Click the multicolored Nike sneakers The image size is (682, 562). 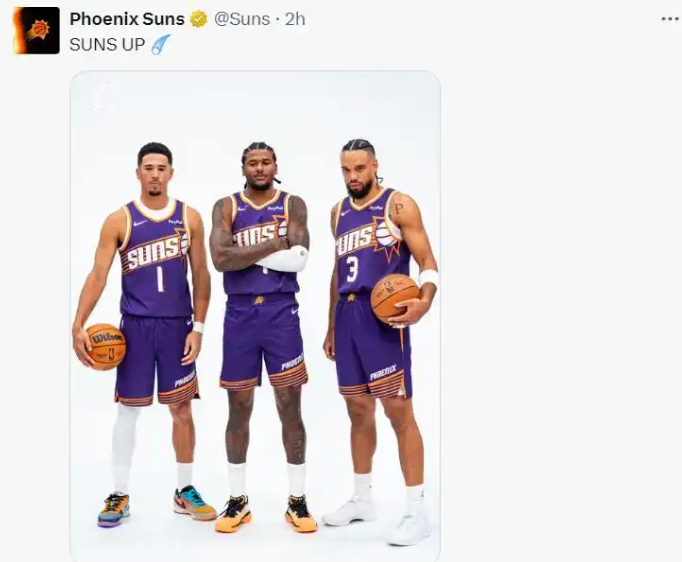[157, 507]
